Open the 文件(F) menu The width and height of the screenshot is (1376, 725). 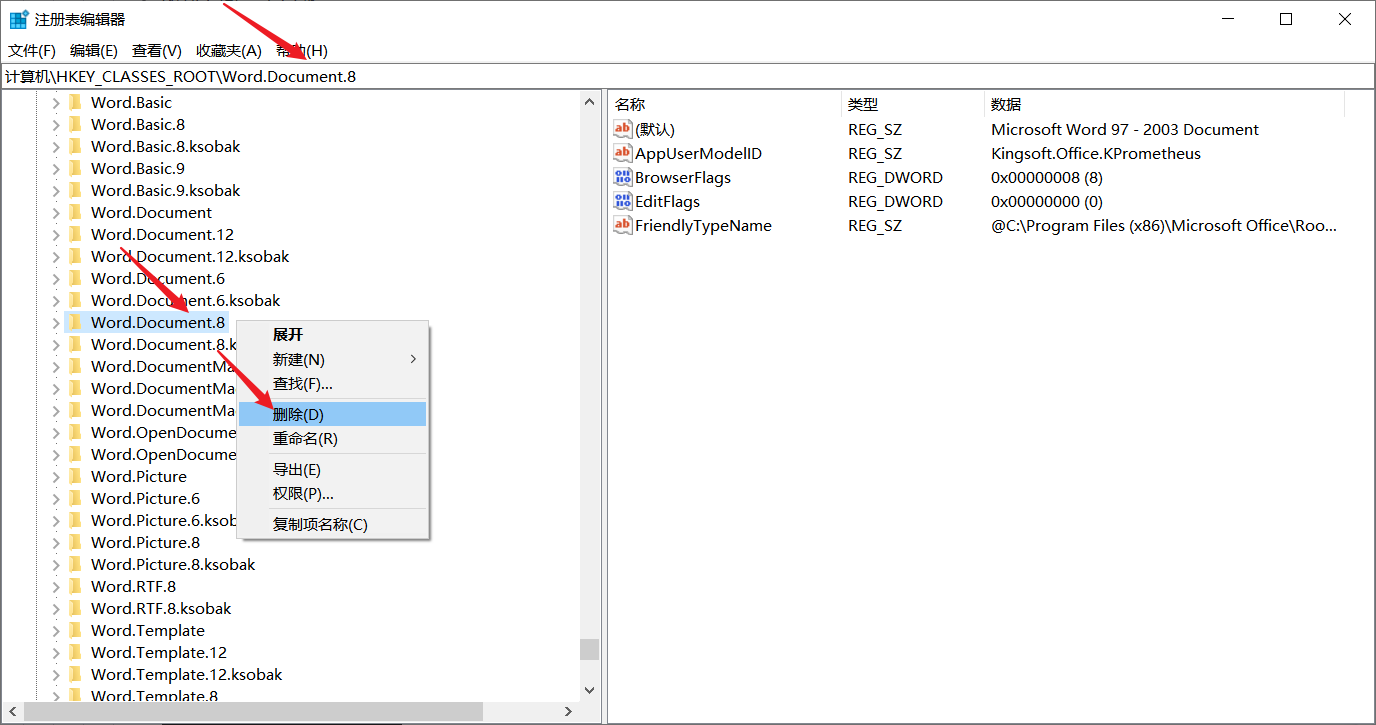[x=32, y=50]
